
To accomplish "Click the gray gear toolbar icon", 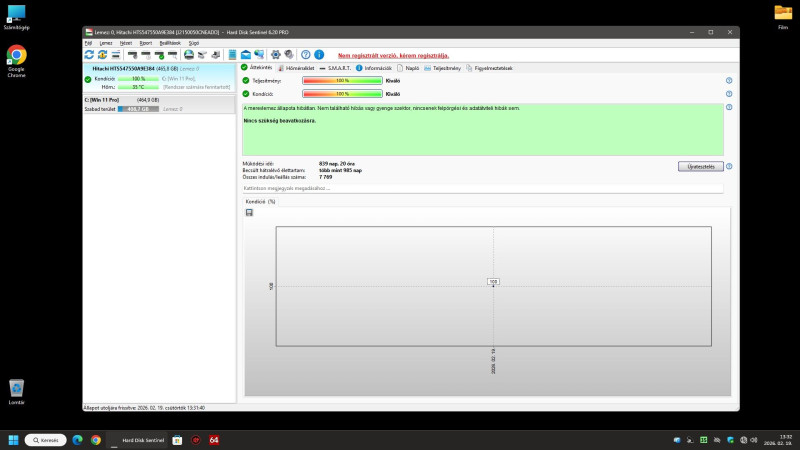I will coord(289,55).
